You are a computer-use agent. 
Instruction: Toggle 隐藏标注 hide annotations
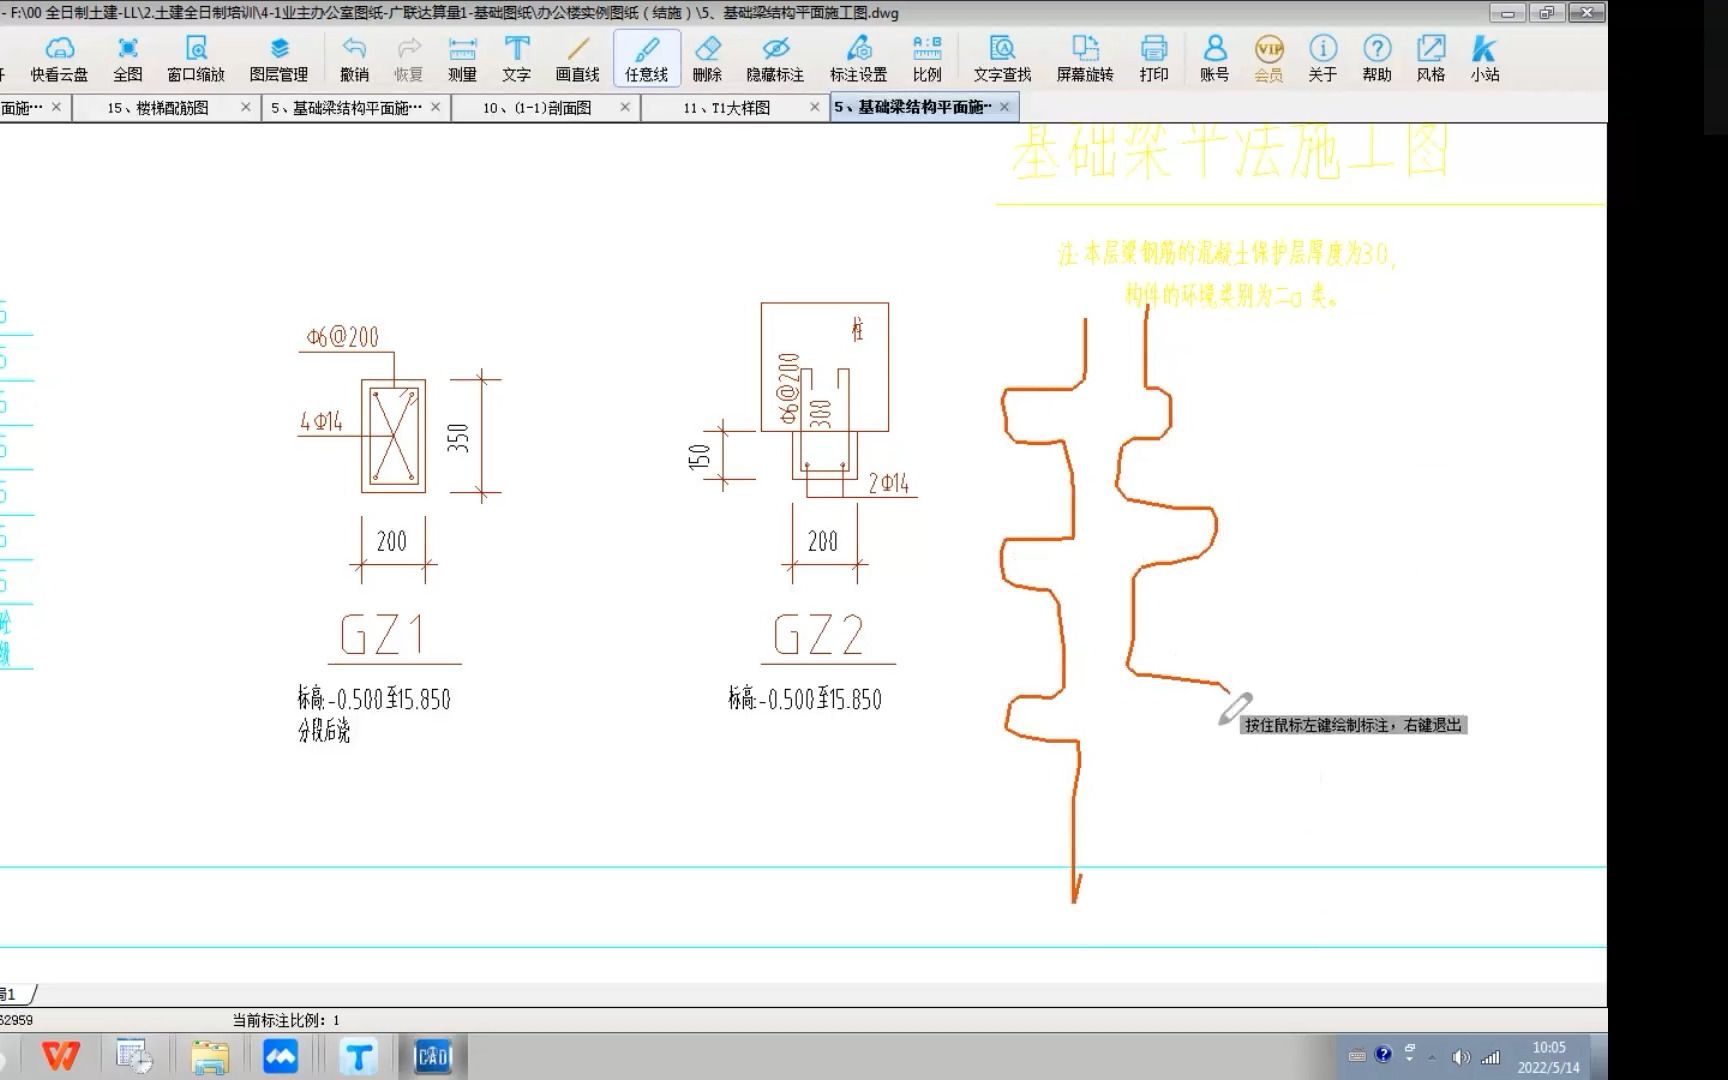coord(775,58)
